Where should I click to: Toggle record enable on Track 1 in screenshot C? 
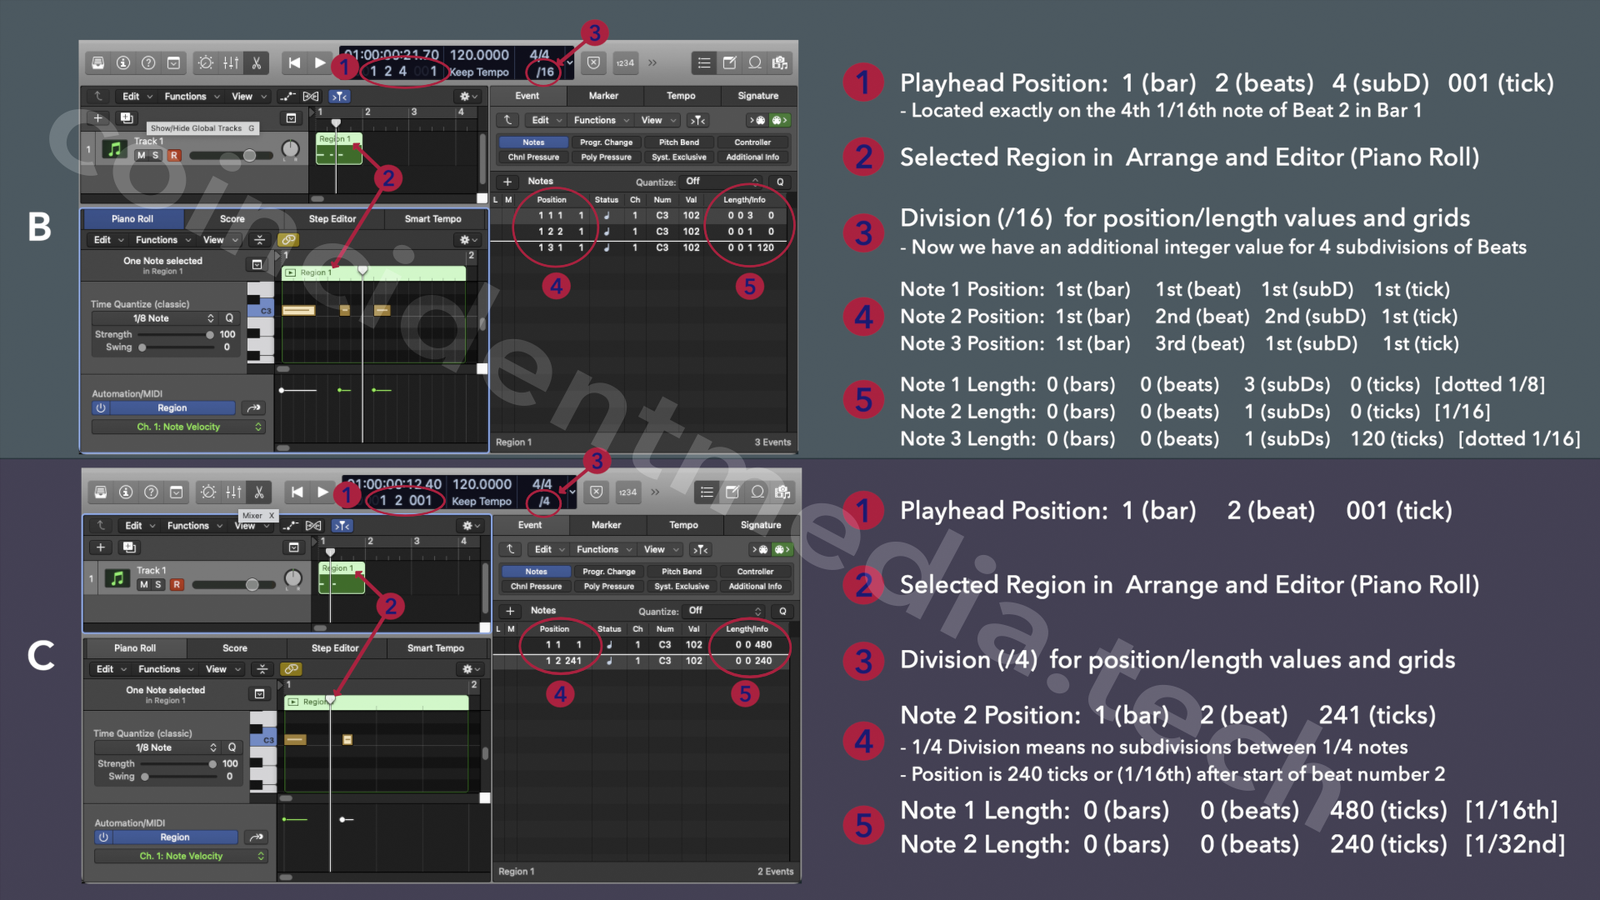point(177,585)
